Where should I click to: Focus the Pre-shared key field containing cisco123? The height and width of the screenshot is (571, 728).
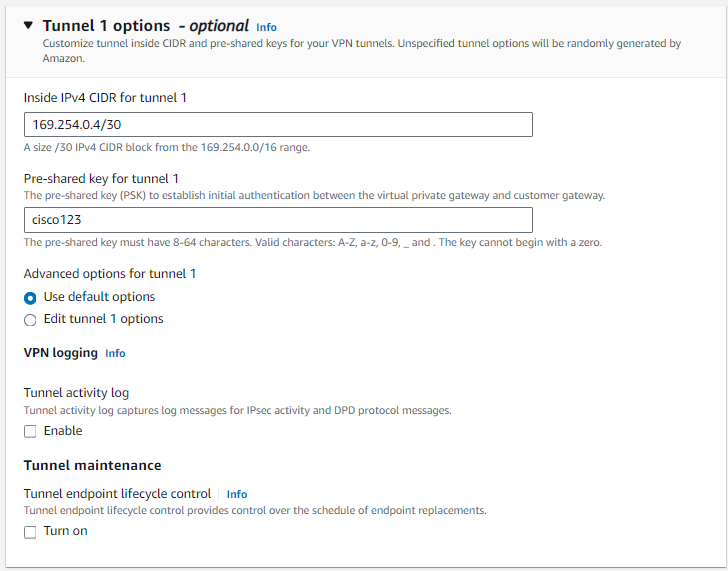coord(278,220)
